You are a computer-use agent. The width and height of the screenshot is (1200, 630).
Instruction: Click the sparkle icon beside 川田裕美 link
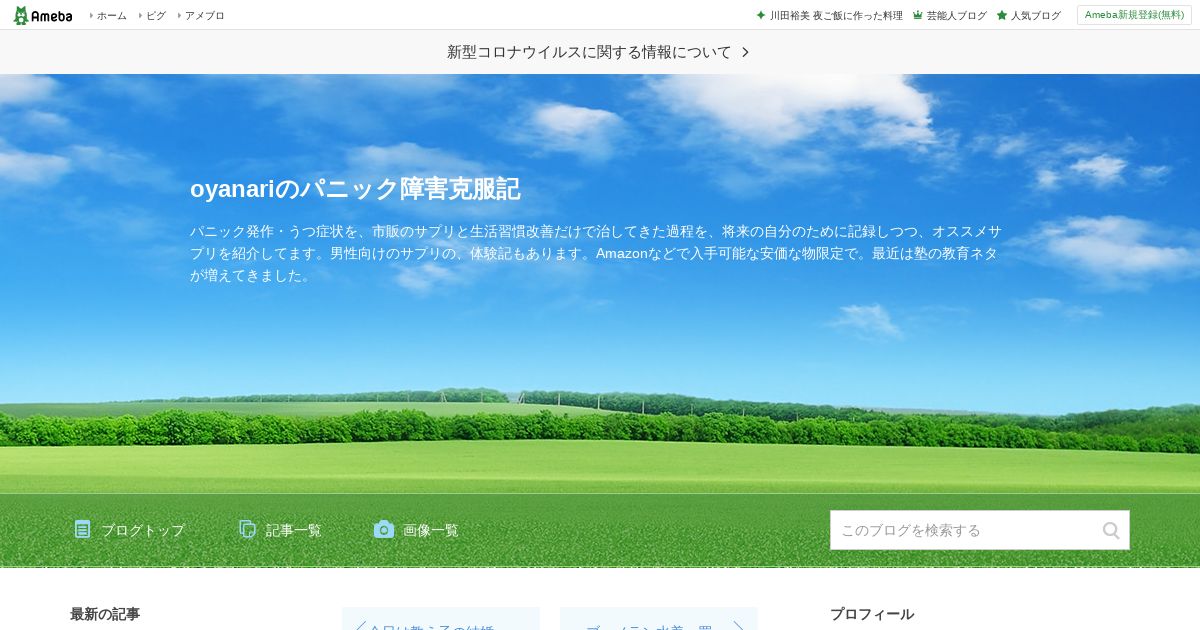[x=761, y=16]
